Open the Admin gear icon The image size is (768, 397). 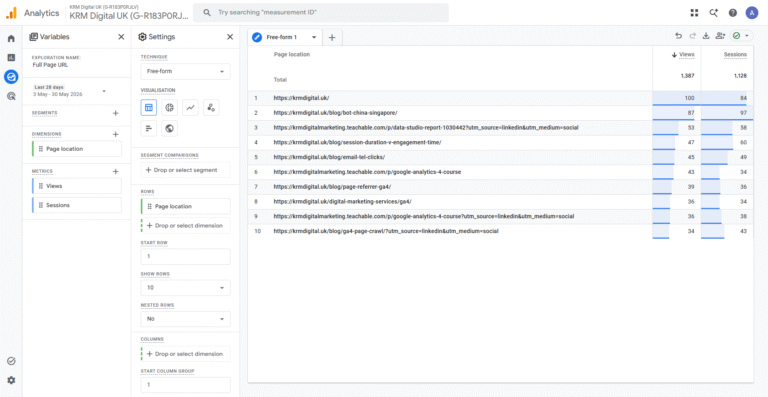tap(11, 380)
